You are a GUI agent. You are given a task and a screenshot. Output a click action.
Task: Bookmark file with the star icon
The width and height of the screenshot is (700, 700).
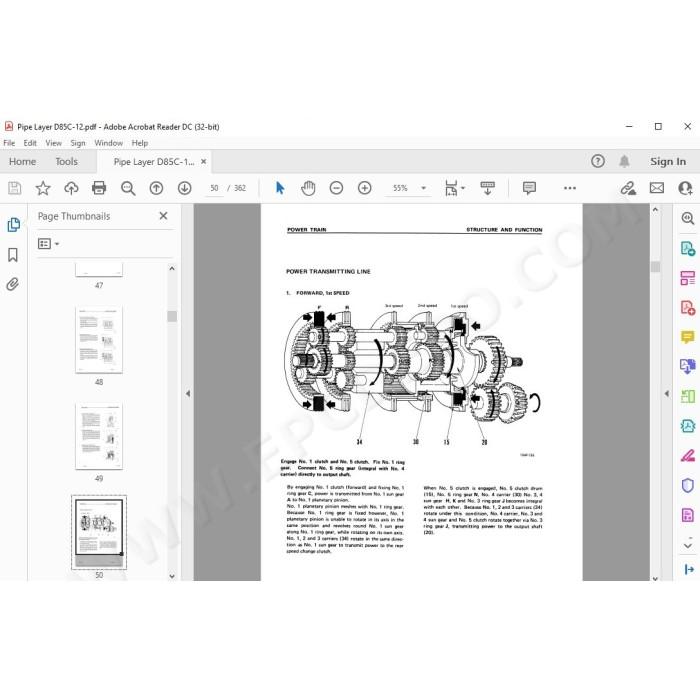43,188
